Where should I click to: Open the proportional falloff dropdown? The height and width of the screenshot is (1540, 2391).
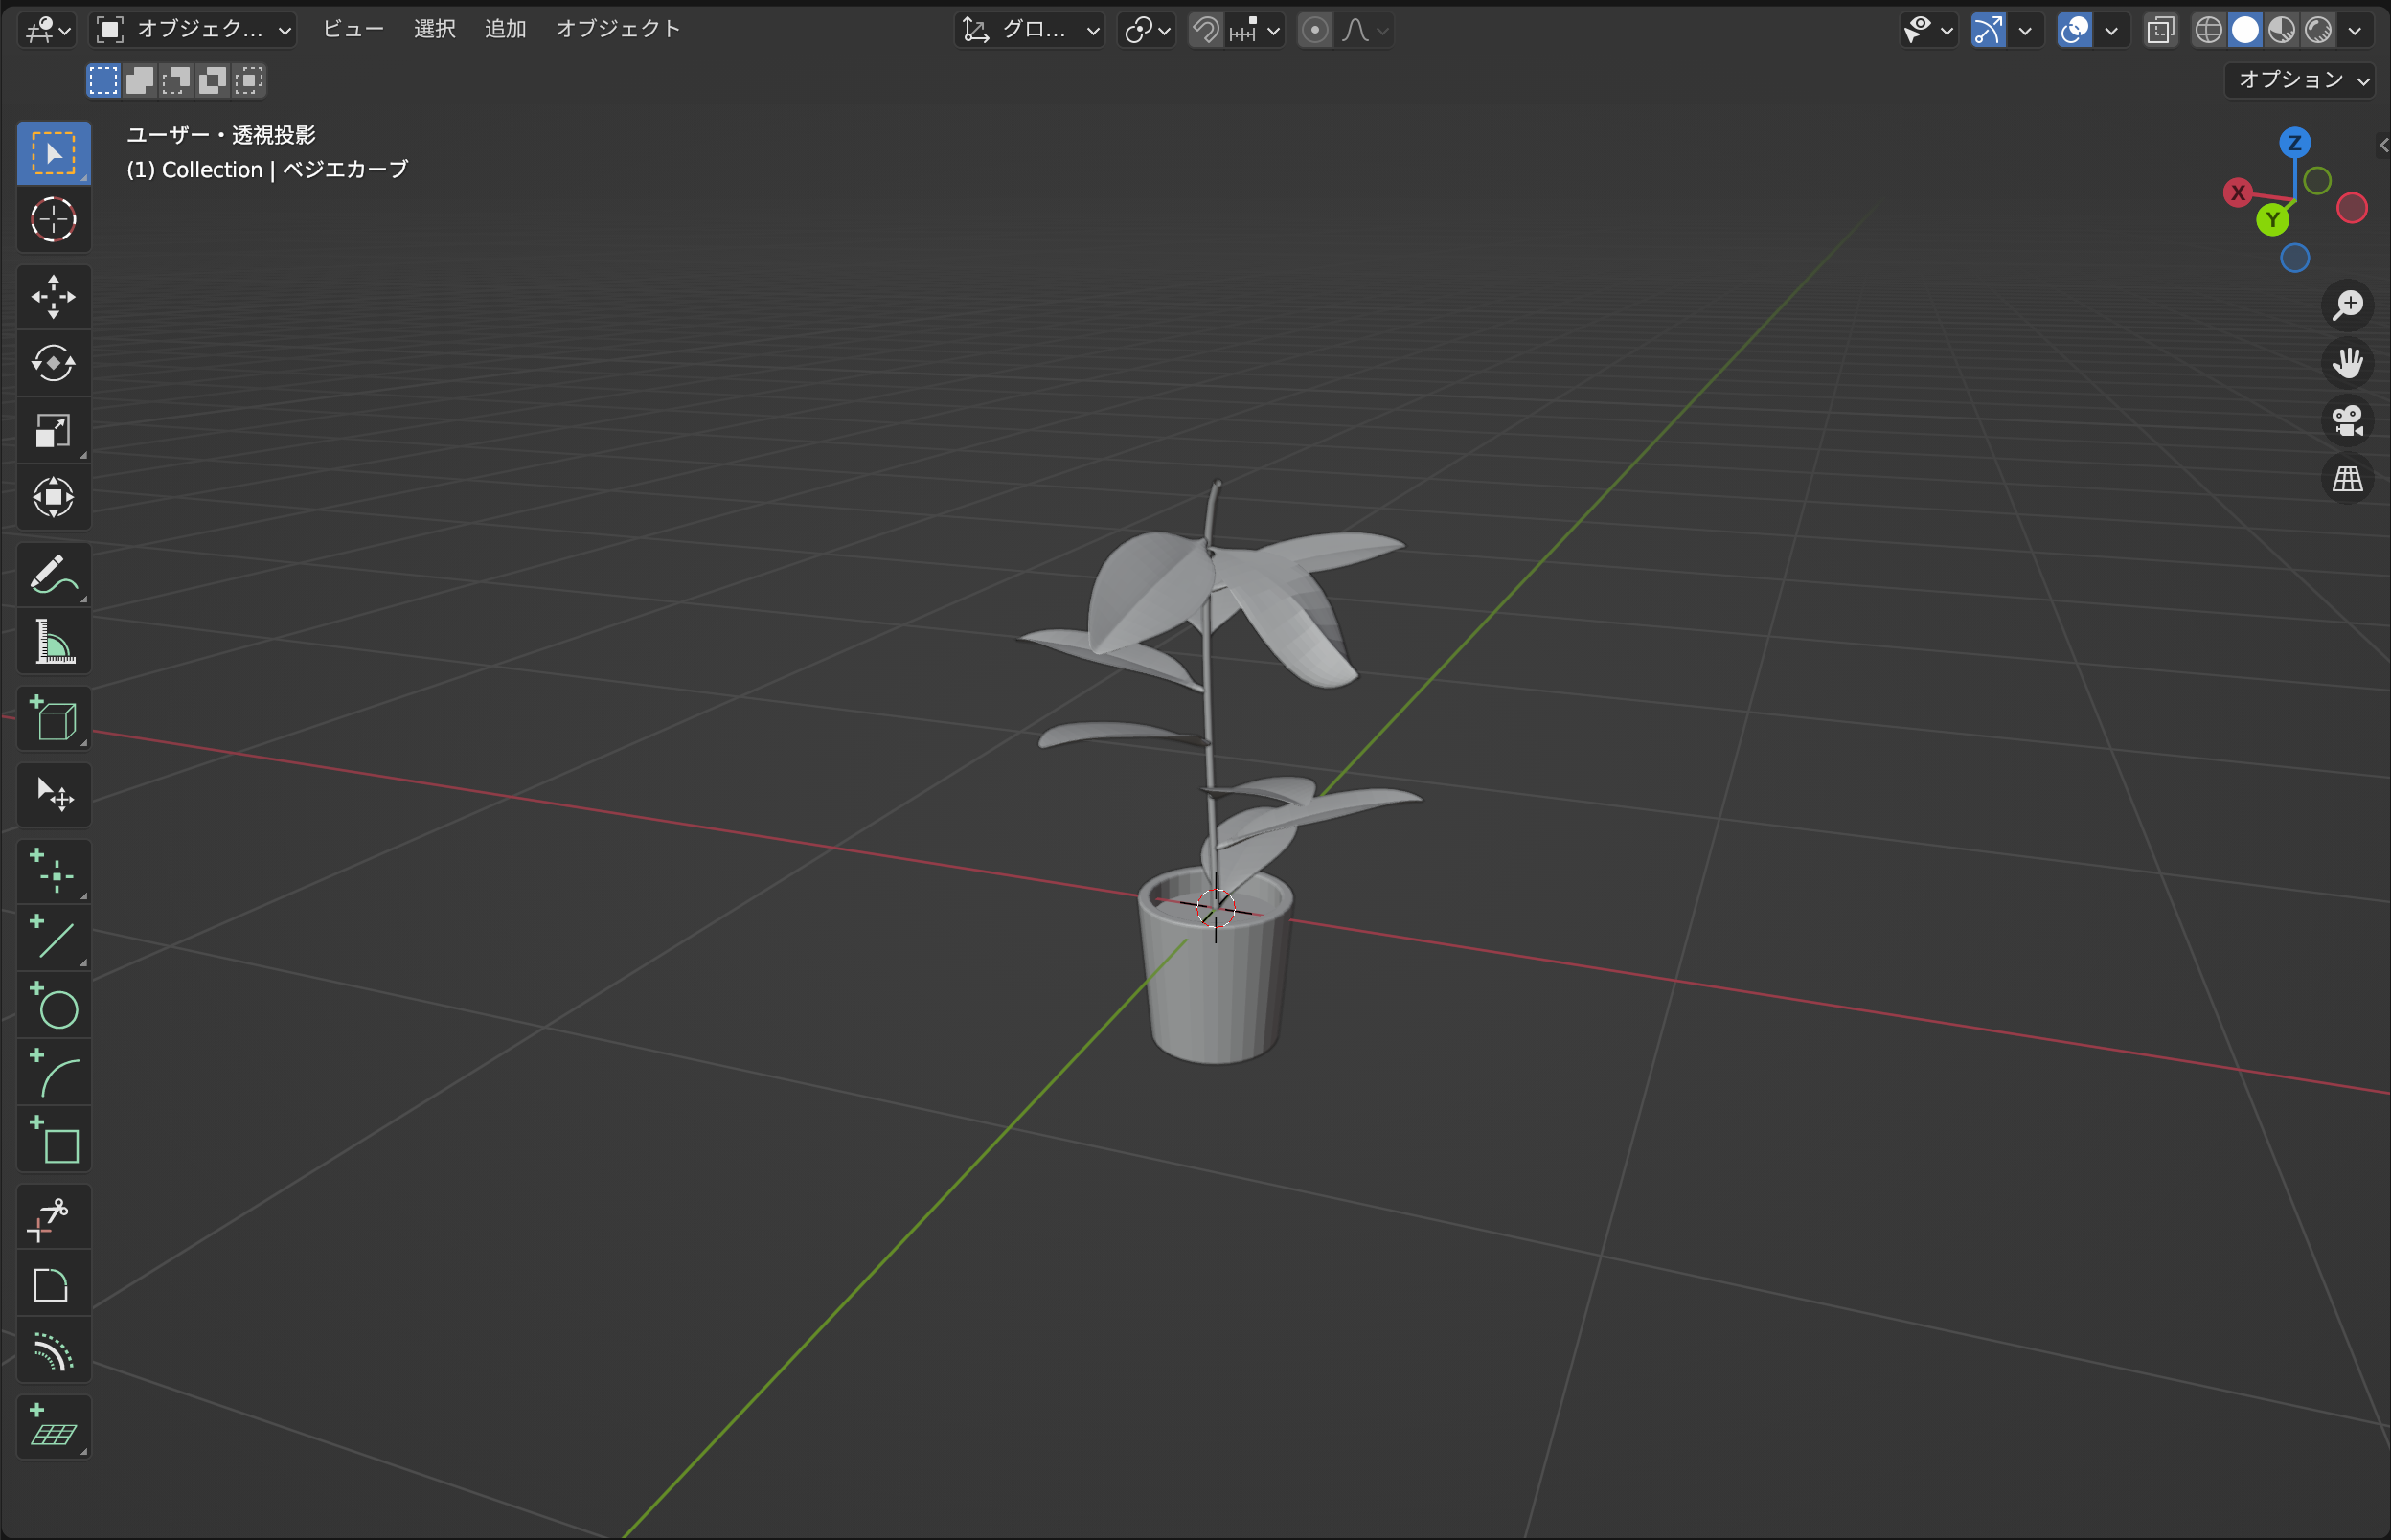(1364, 30)
